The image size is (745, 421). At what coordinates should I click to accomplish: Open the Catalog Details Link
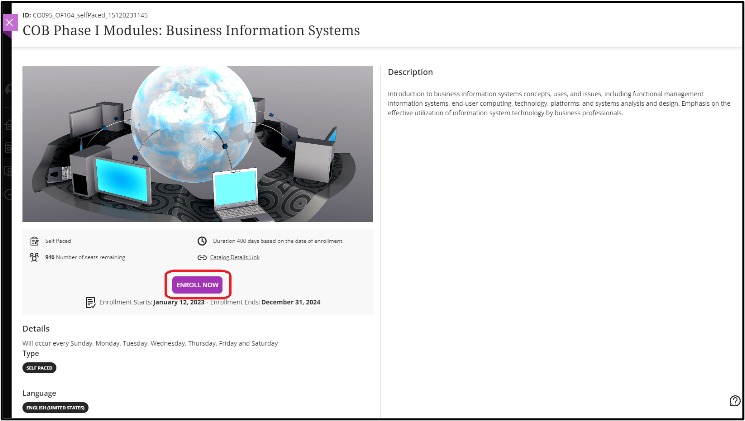pyautogui.click(x=234, y=257)
